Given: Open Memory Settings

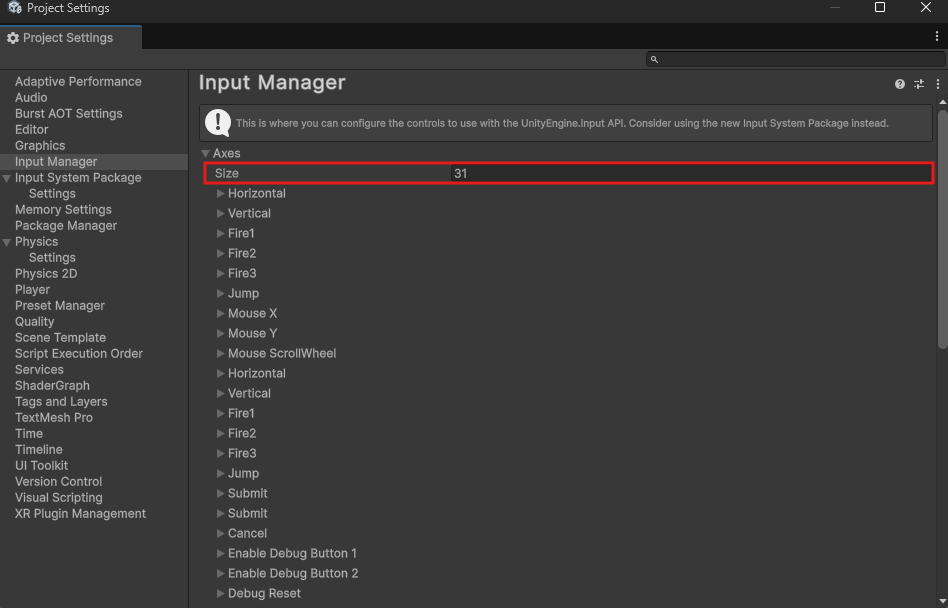Looking at the screenshot, I should point(63,210).
